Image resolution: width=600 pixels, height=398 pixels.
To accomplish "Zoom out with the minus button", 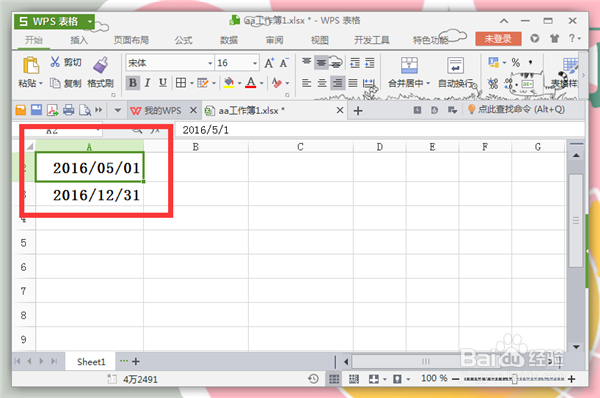I will 455,379.
